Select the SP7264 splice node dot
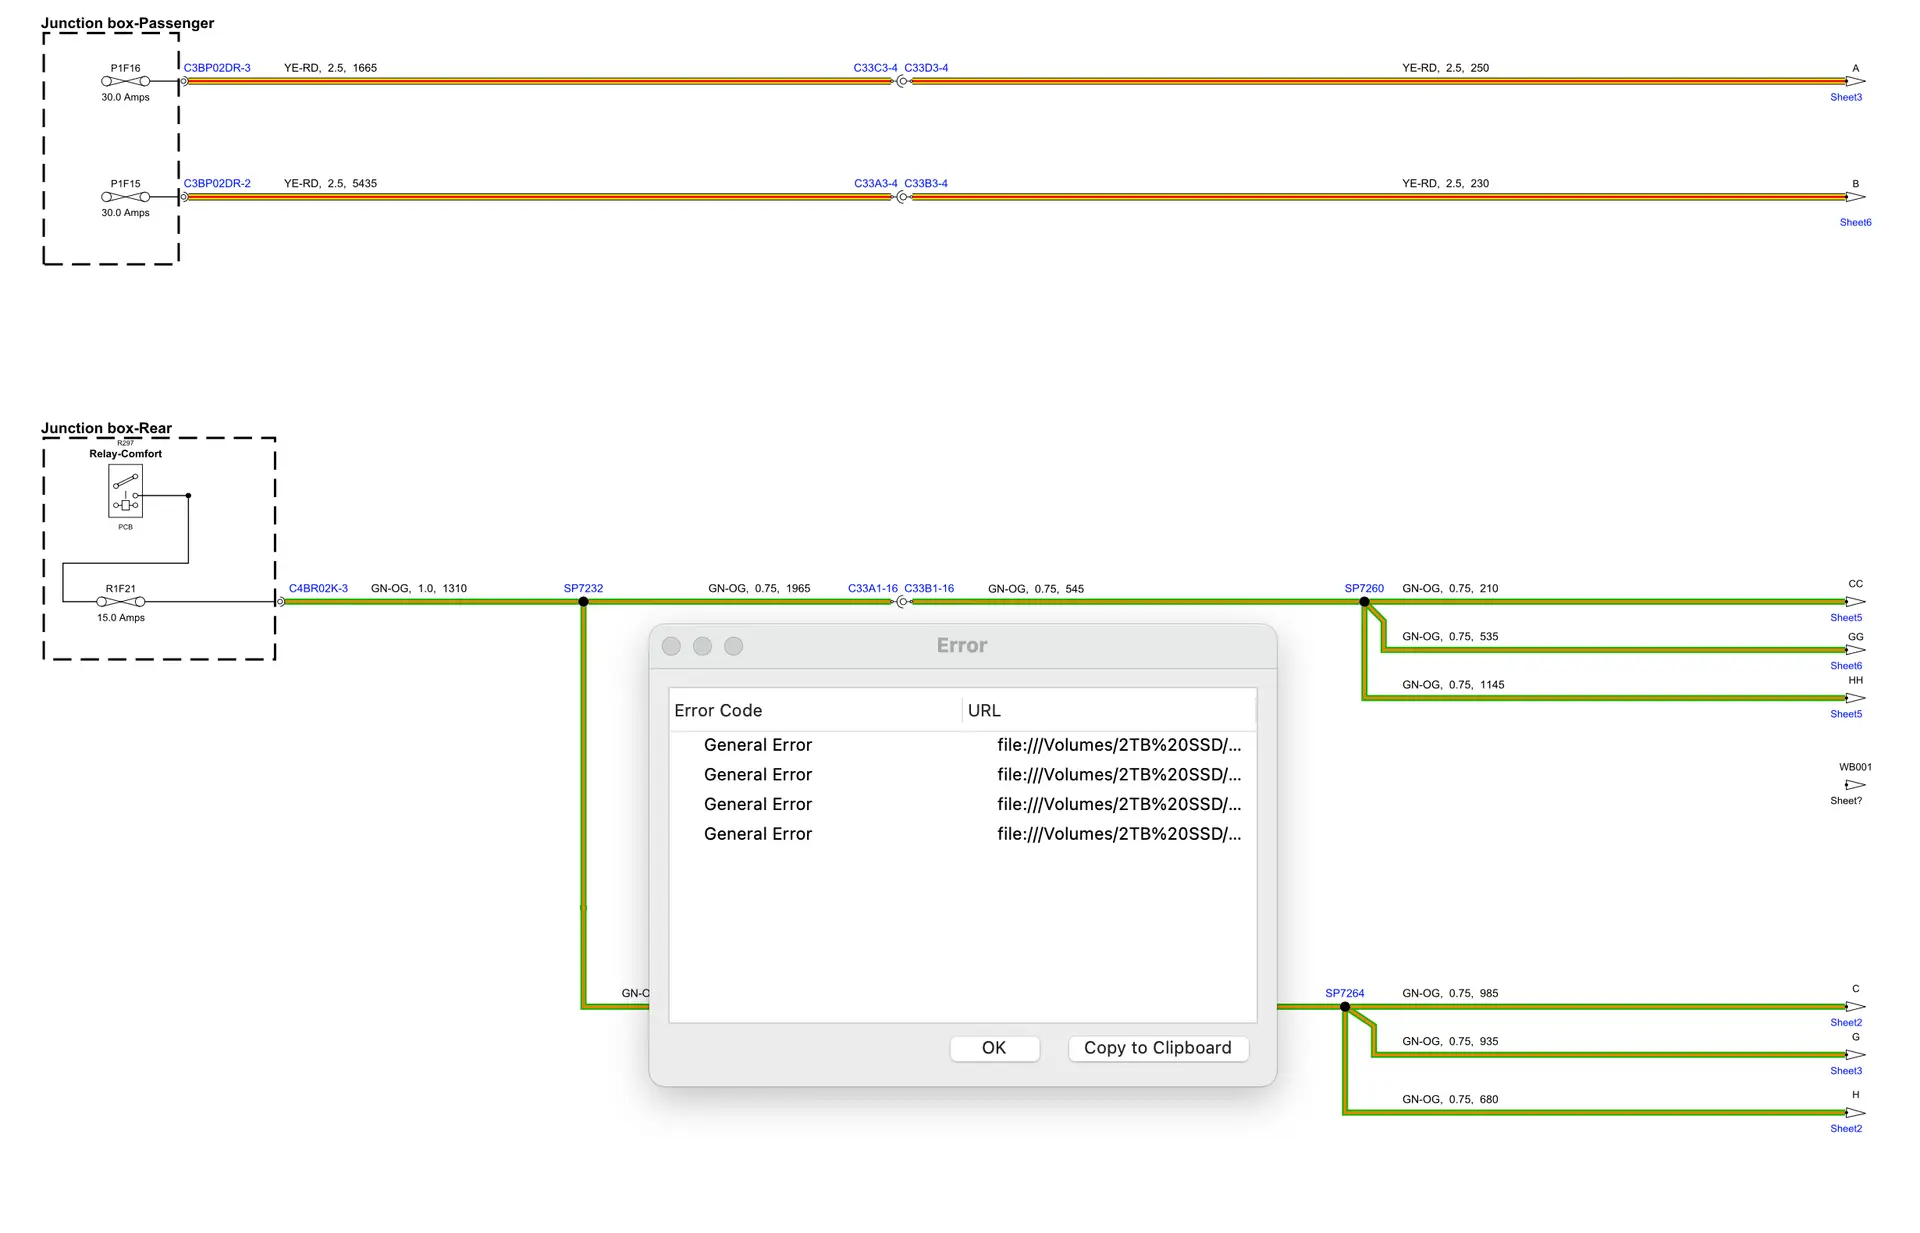This screenshot has width=1920, height=1233. (x=1345, y=1007)
